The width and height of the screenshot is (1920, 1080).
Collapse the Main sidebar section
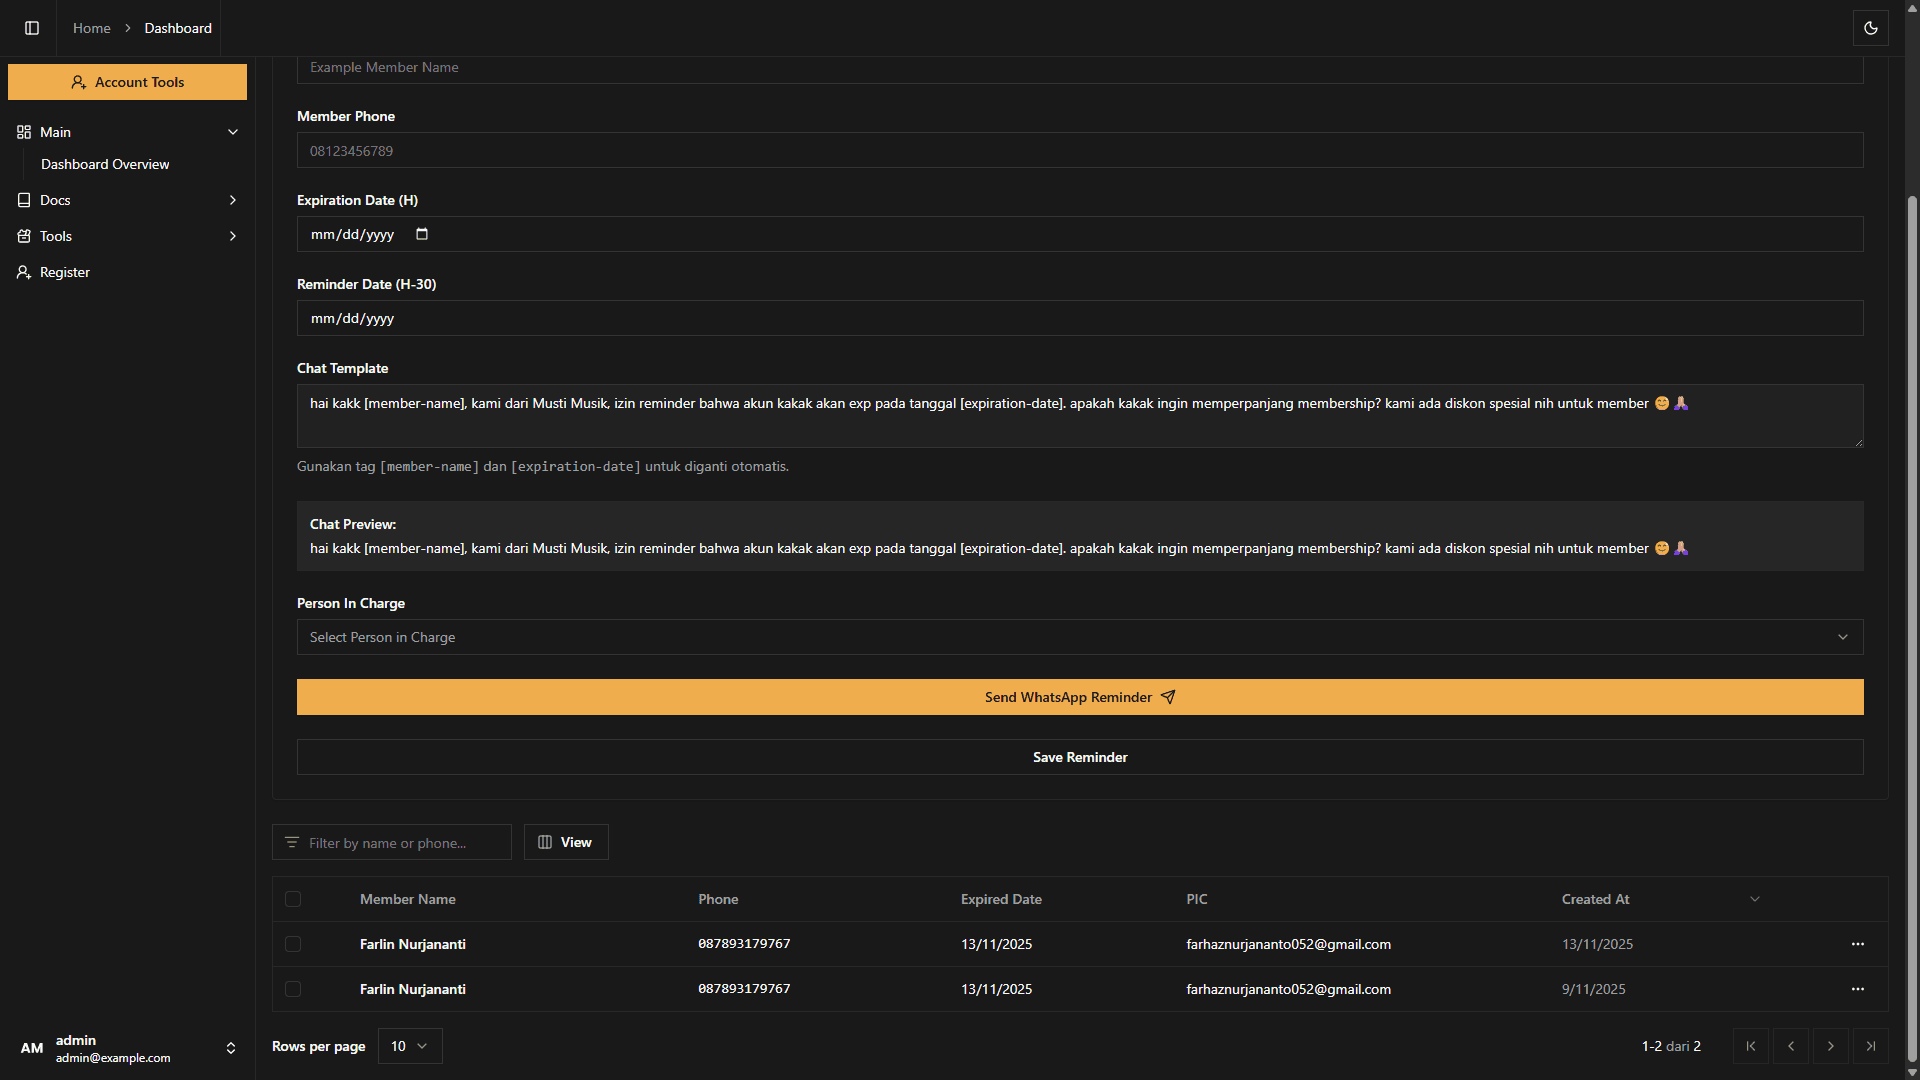(233, 132)
